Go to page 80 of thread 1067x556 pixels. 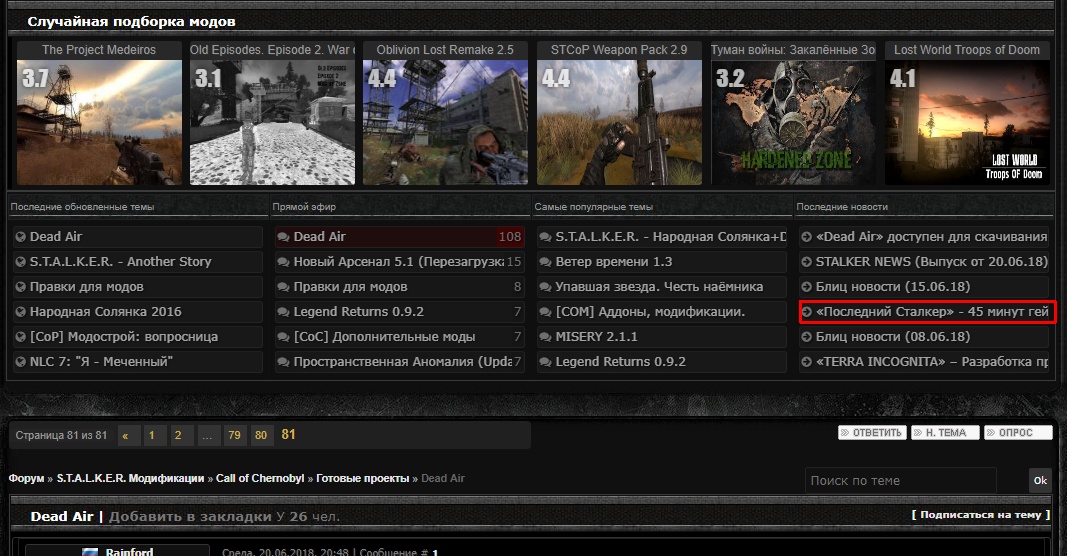point(262,436)
